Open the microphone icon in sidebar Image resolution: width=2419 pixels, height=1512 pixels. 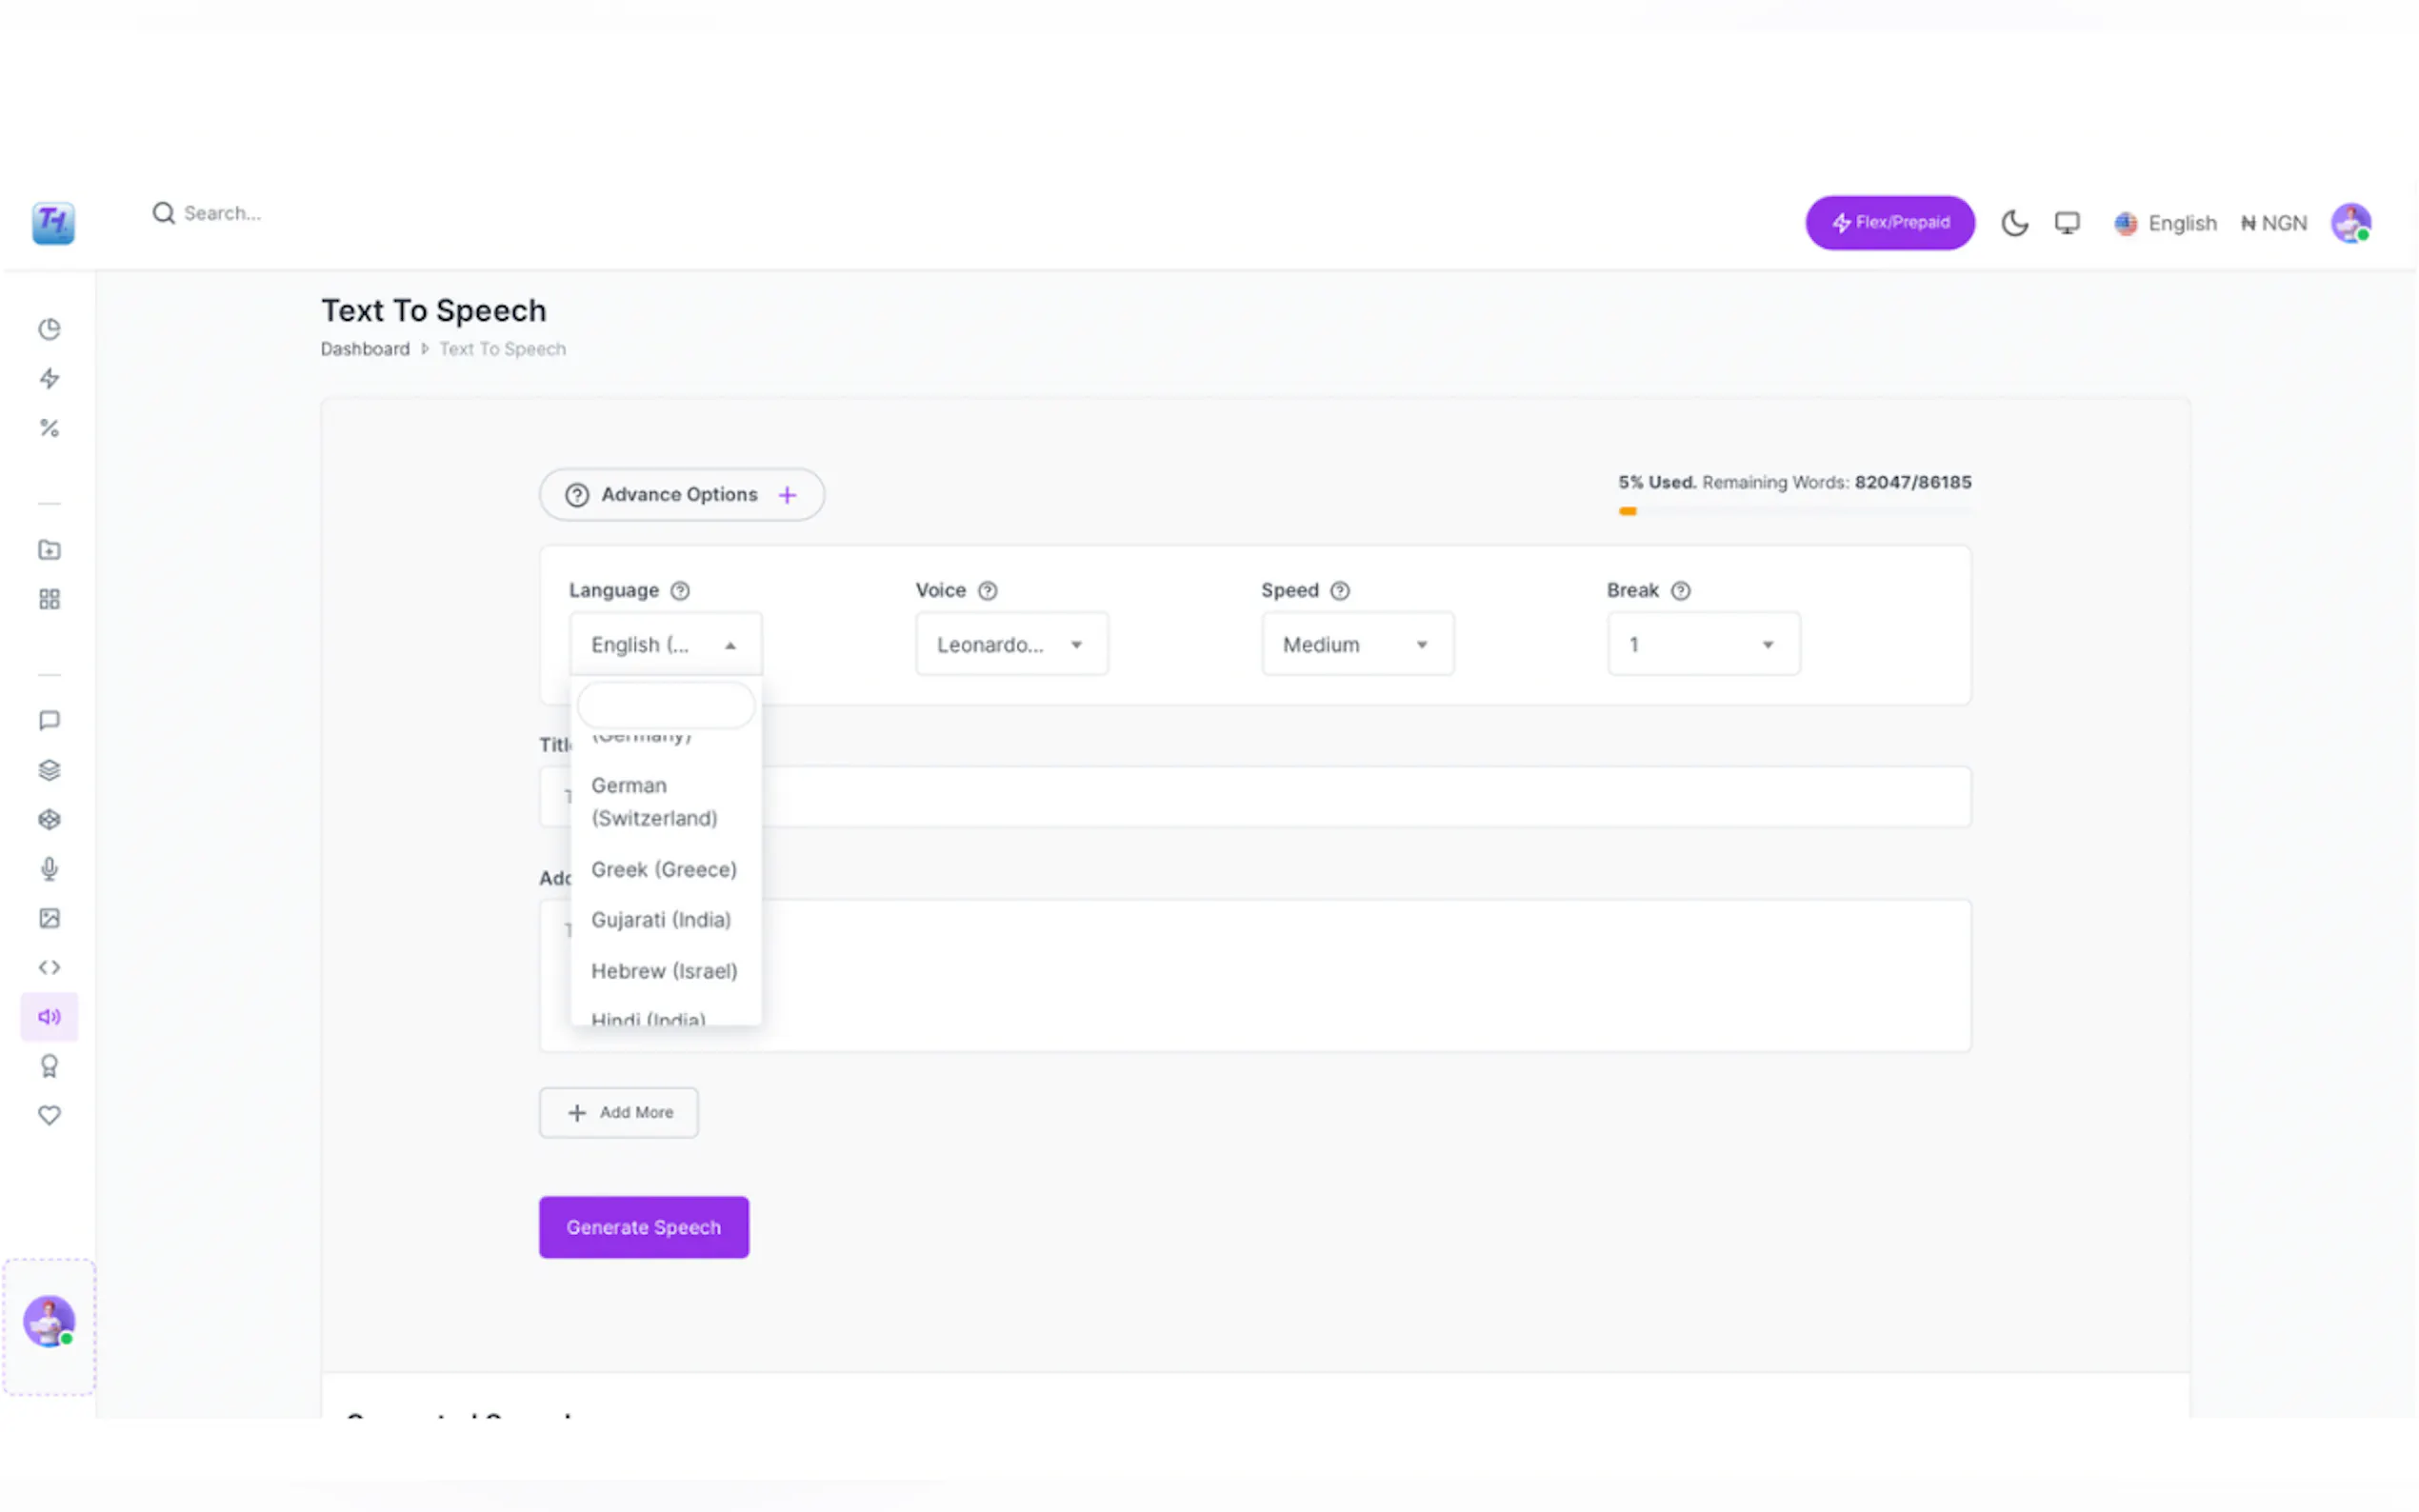(x=49, y=868)
